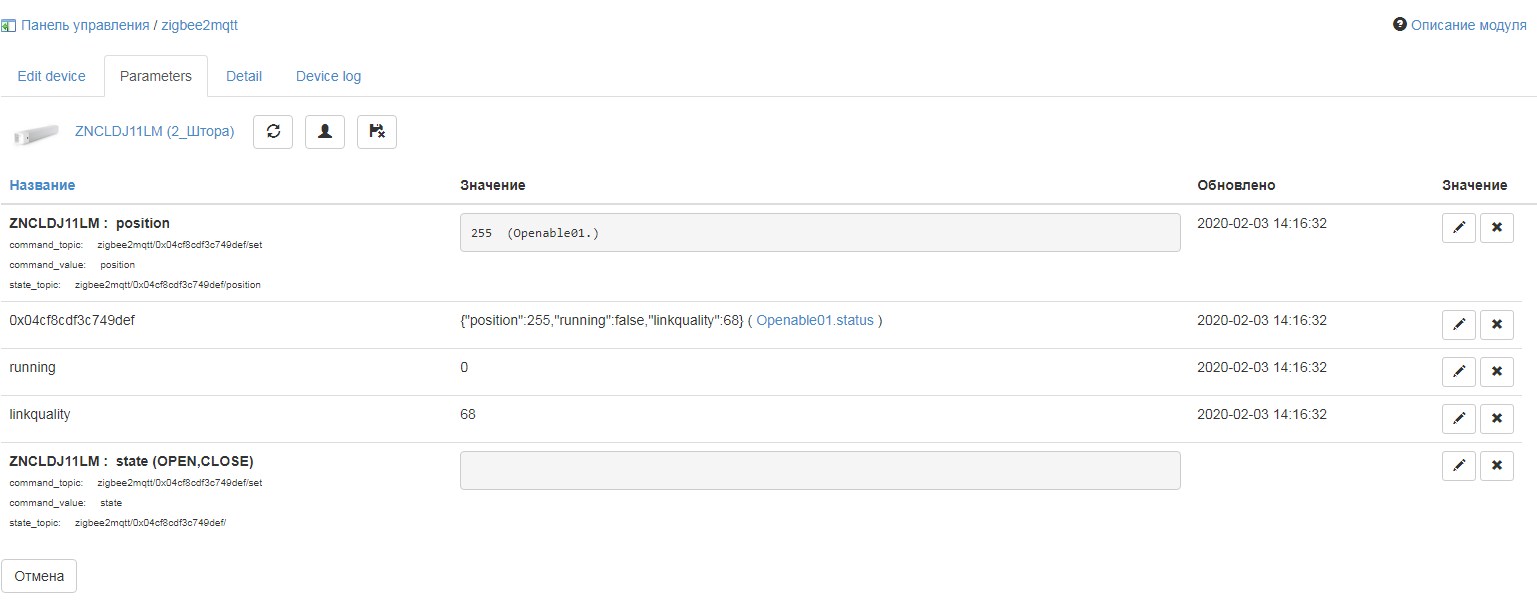The height and width of the screenshot is (607, 1537).
Task: Open the Detail tab
Action: tap(244, 76)
